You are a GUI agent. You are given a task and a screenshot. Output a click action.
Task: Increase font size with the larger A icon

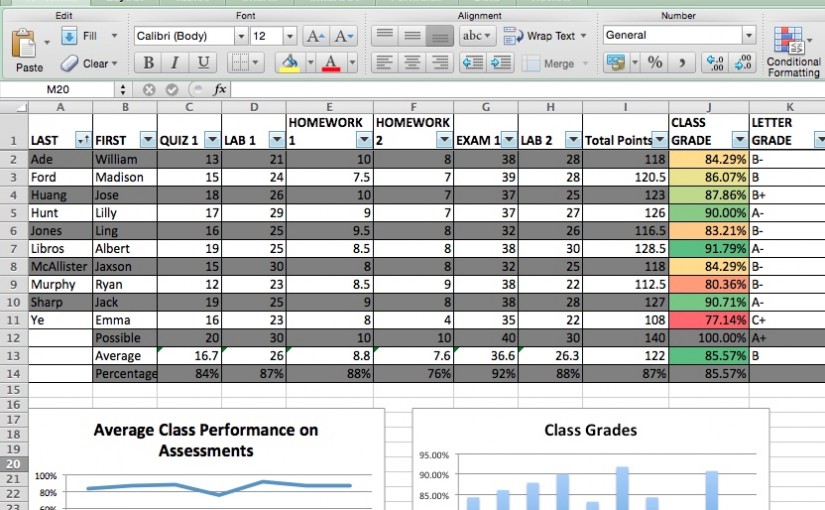pos(315,36)
